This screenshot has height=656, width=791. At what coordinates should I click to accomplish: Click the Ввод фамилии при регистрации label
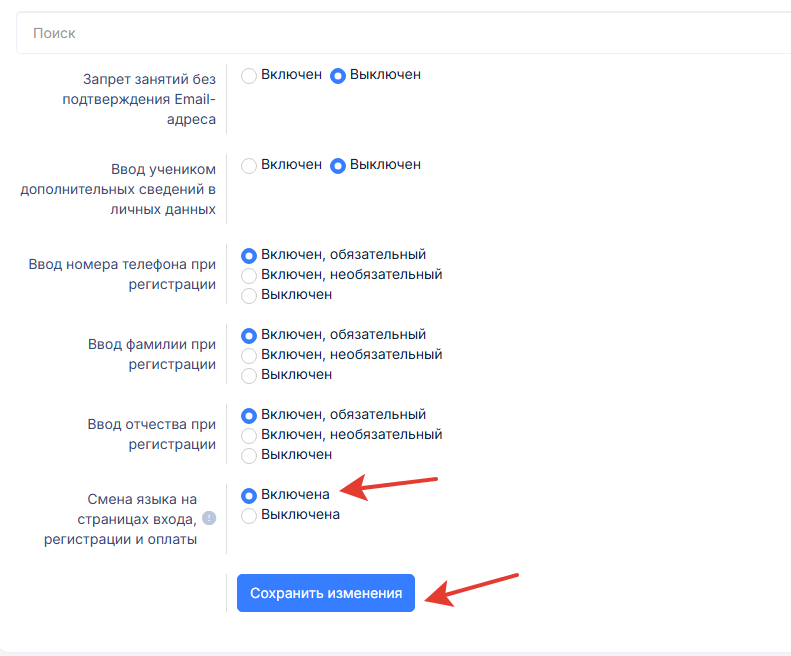click(x=152, y=354)
